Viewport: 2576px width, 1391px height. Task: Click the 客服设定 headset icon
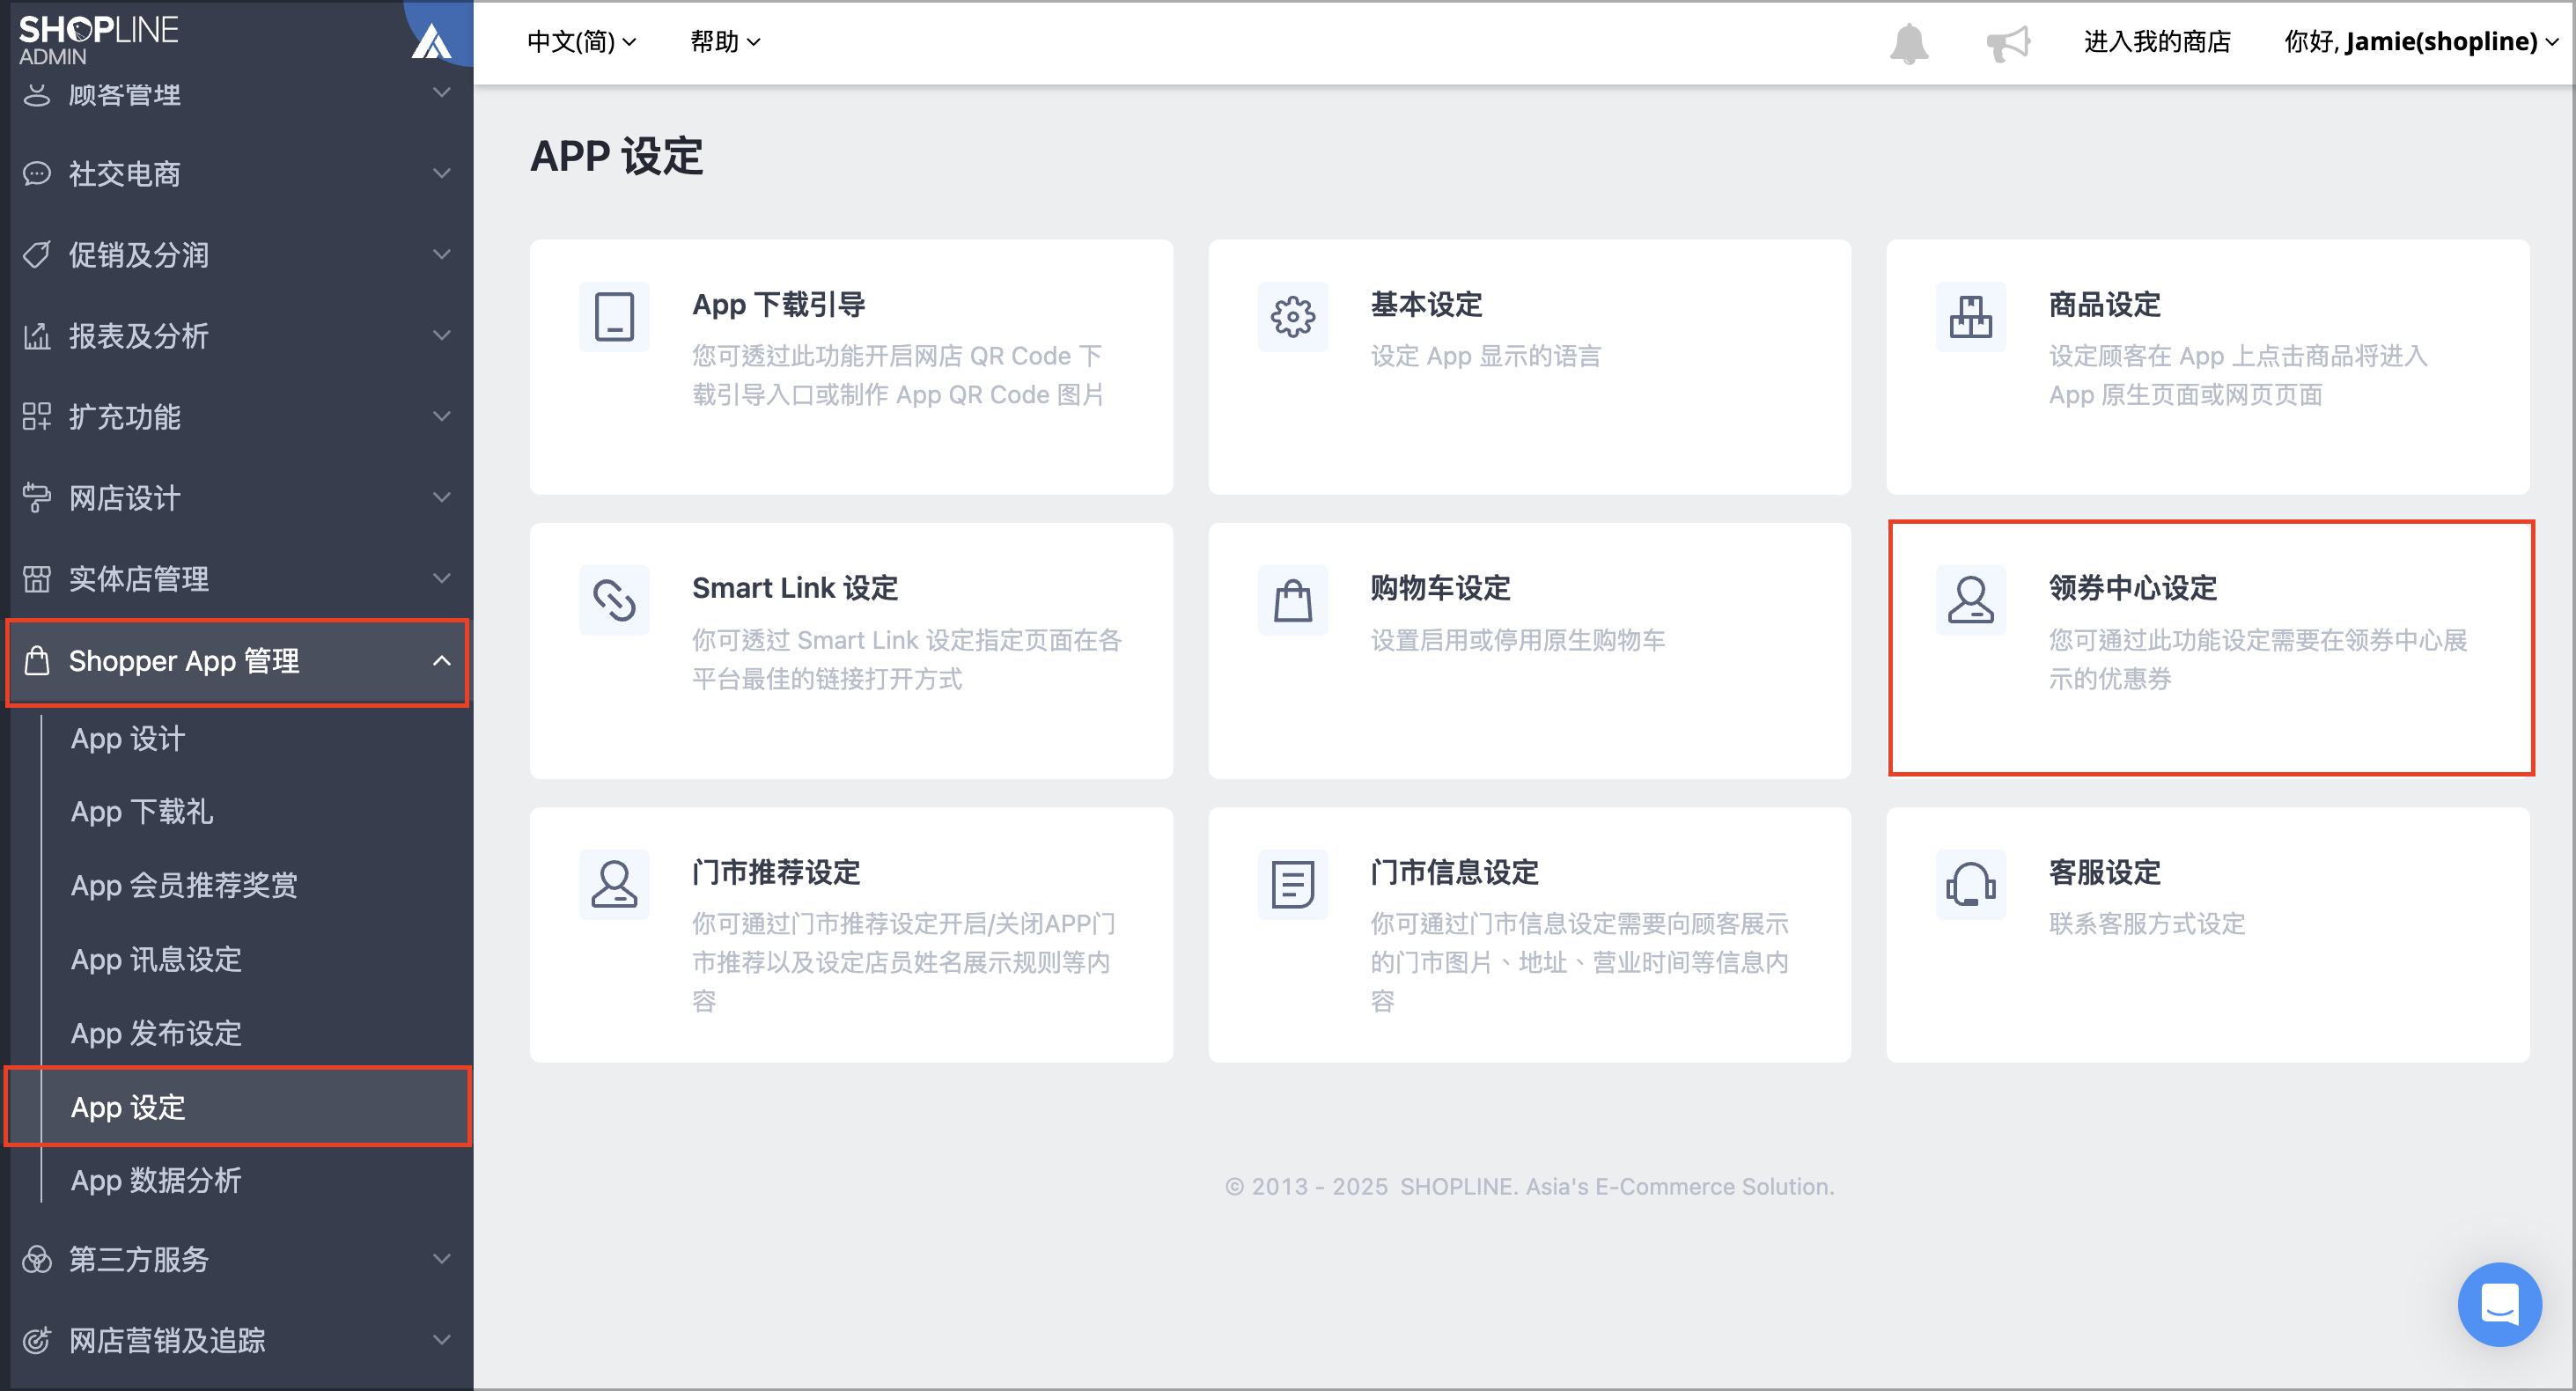point(1970,885)
